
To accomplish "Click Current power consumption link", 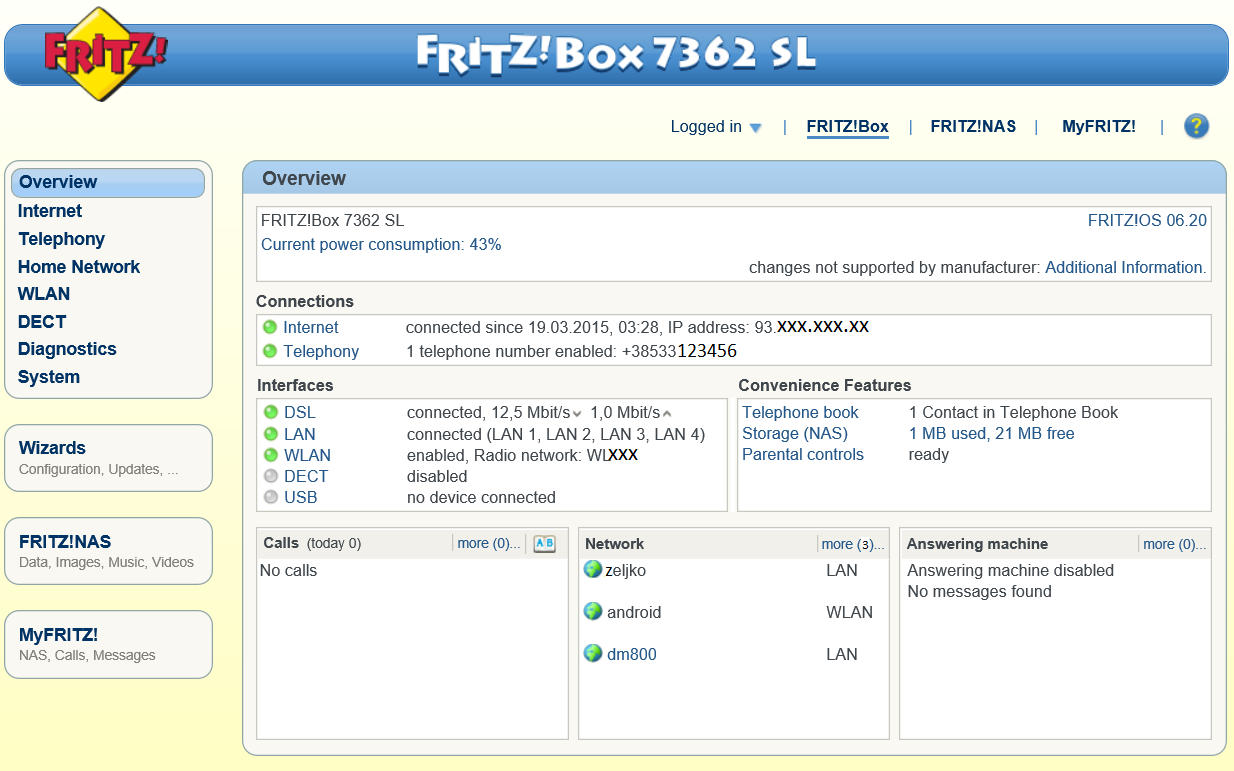I will coord(381,245).
